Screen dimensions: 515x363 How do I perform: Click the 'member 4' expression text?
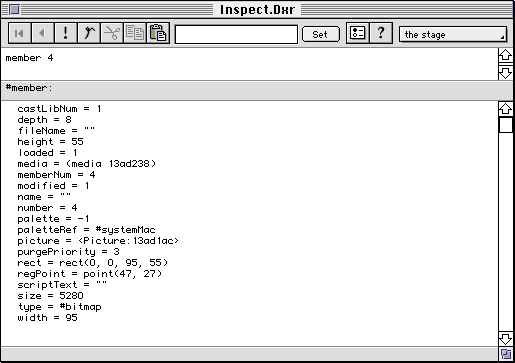(x=29, y=58)
